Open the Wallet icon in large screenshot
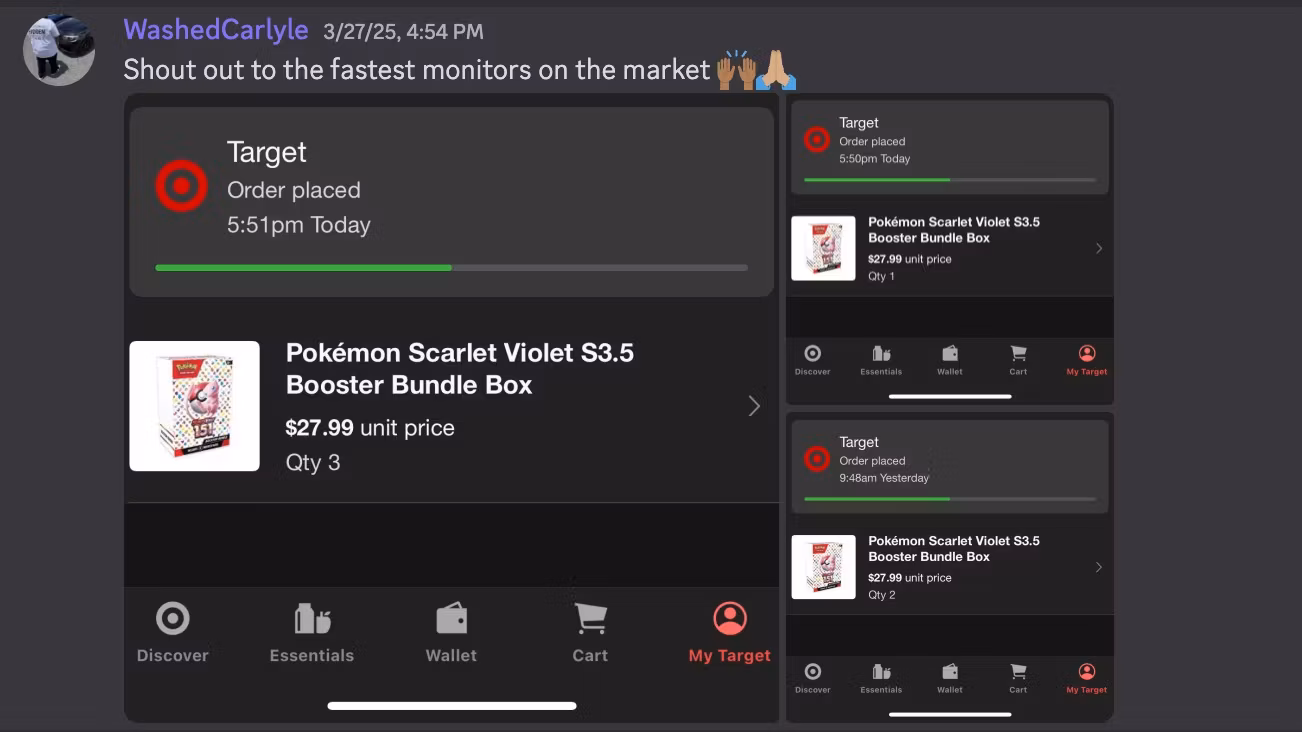Screen dimensions: 1302x732 click(451, 619)
